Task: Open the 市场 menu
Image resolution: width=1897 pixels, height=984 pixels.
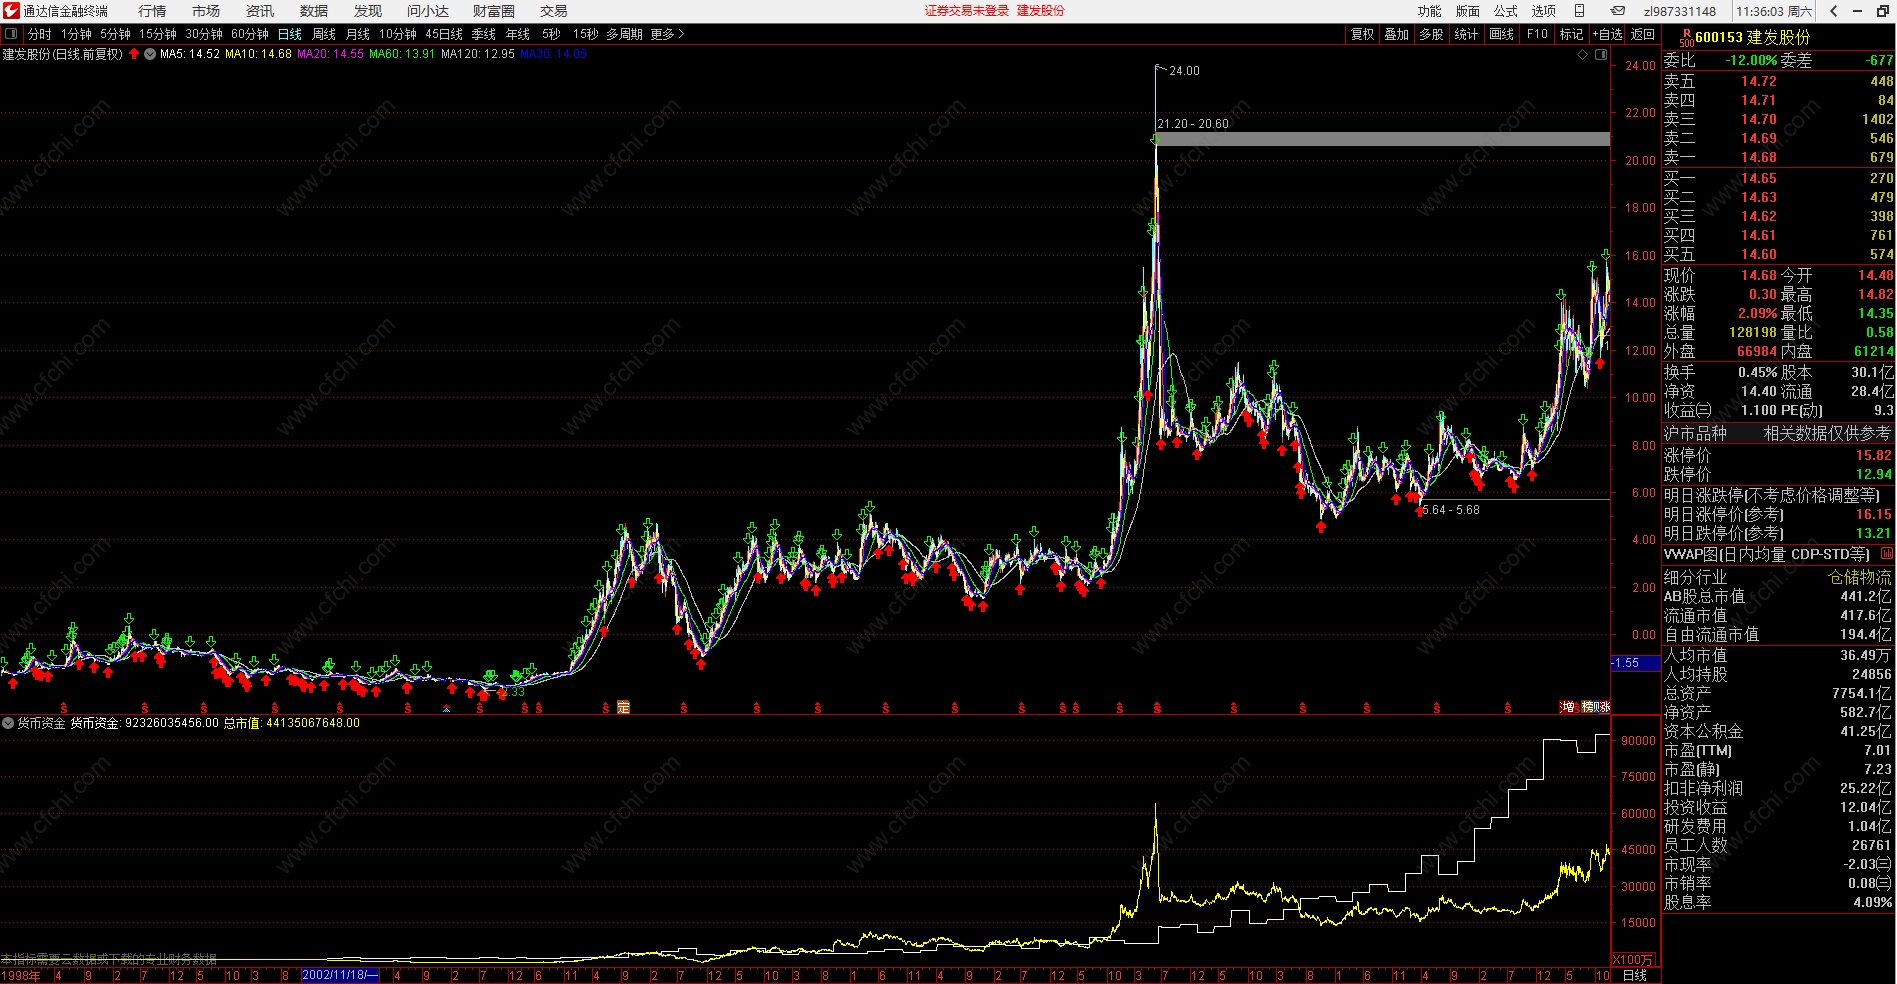Action: (x=206, y=11)
